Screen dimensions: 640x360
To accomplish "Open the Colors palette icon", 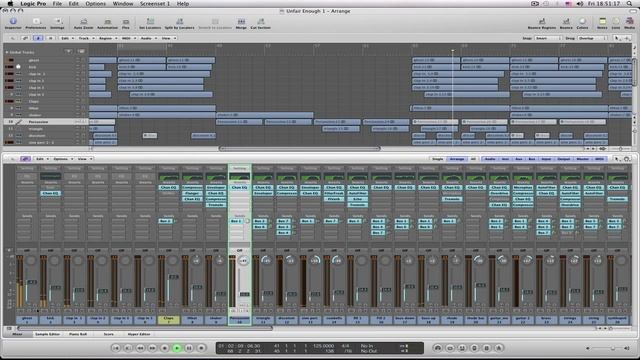I will pos(582,22).
